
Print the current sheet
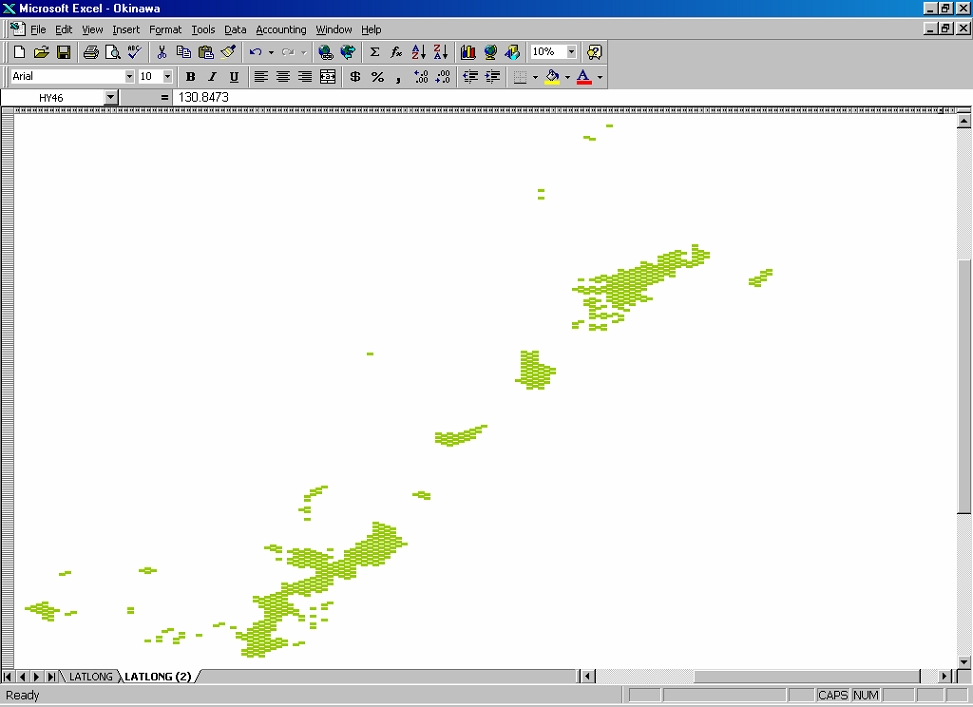[91, 52]
